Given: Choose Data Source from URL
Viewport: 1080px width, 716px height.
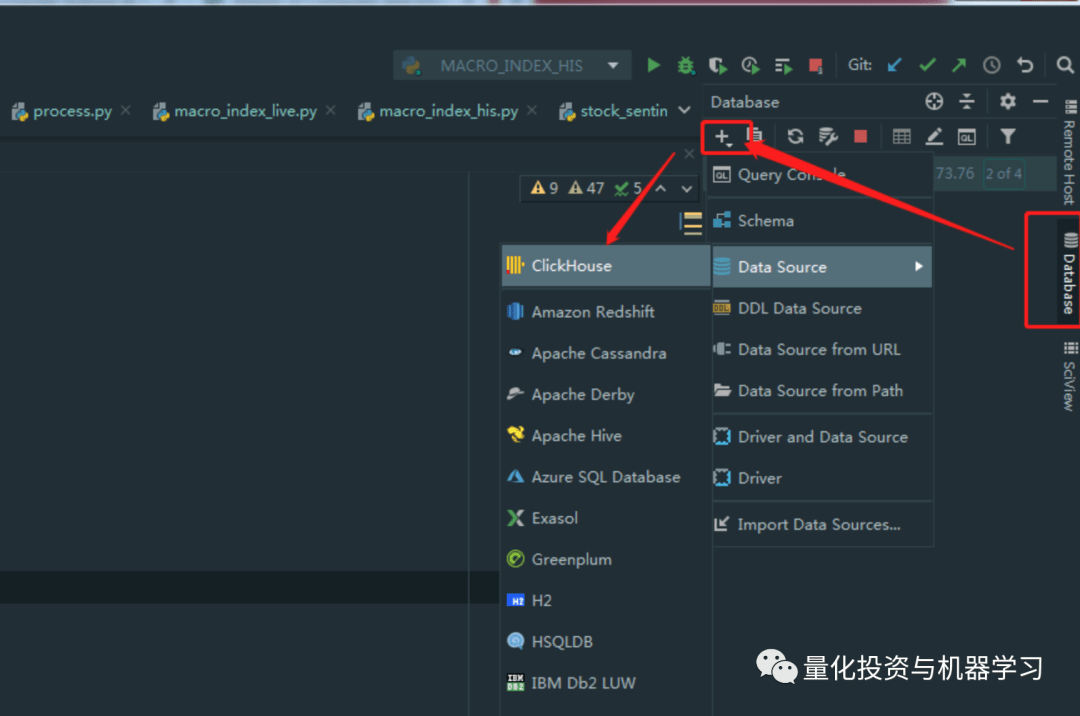Looking at the screenshot, I should tap(821, 350).
